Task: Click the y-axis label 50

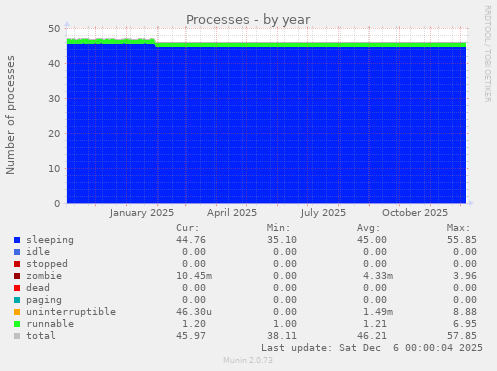Action: click(54, 29)
